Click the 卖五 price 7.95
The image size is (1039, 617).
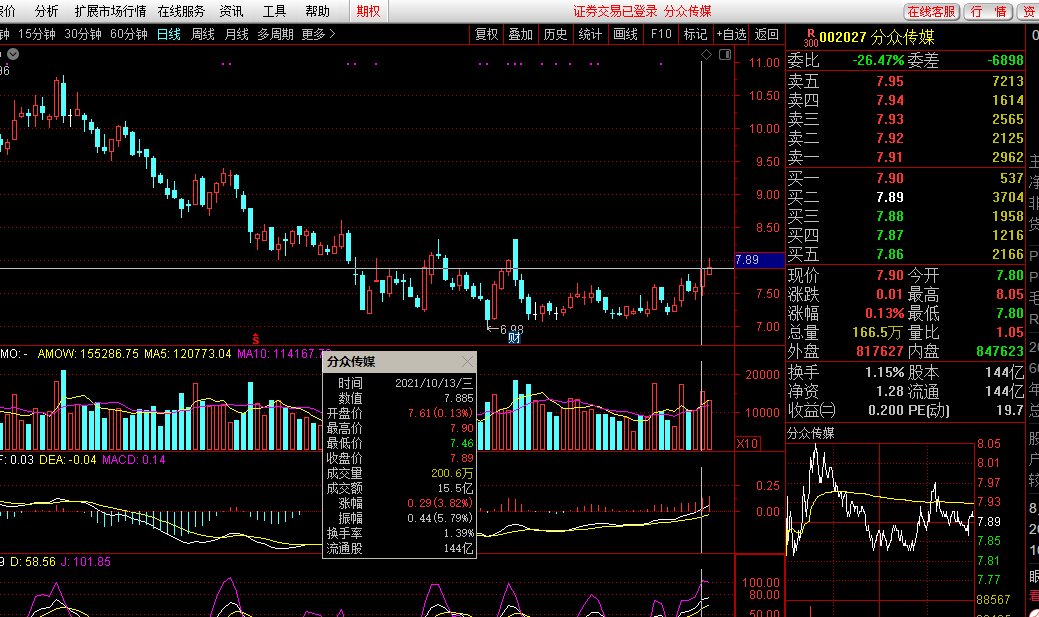(x=889, y=82)
